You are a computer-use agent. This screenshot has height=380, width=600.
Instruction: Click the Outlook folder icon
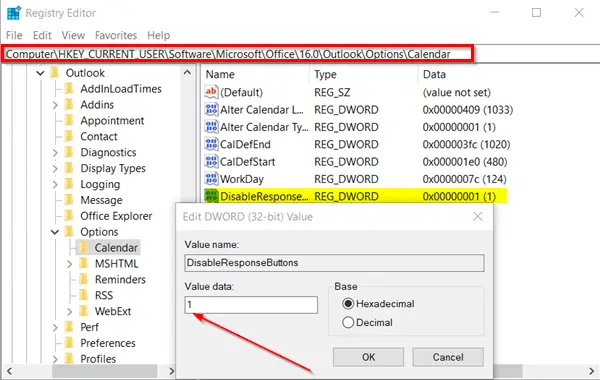coord(55,72)
